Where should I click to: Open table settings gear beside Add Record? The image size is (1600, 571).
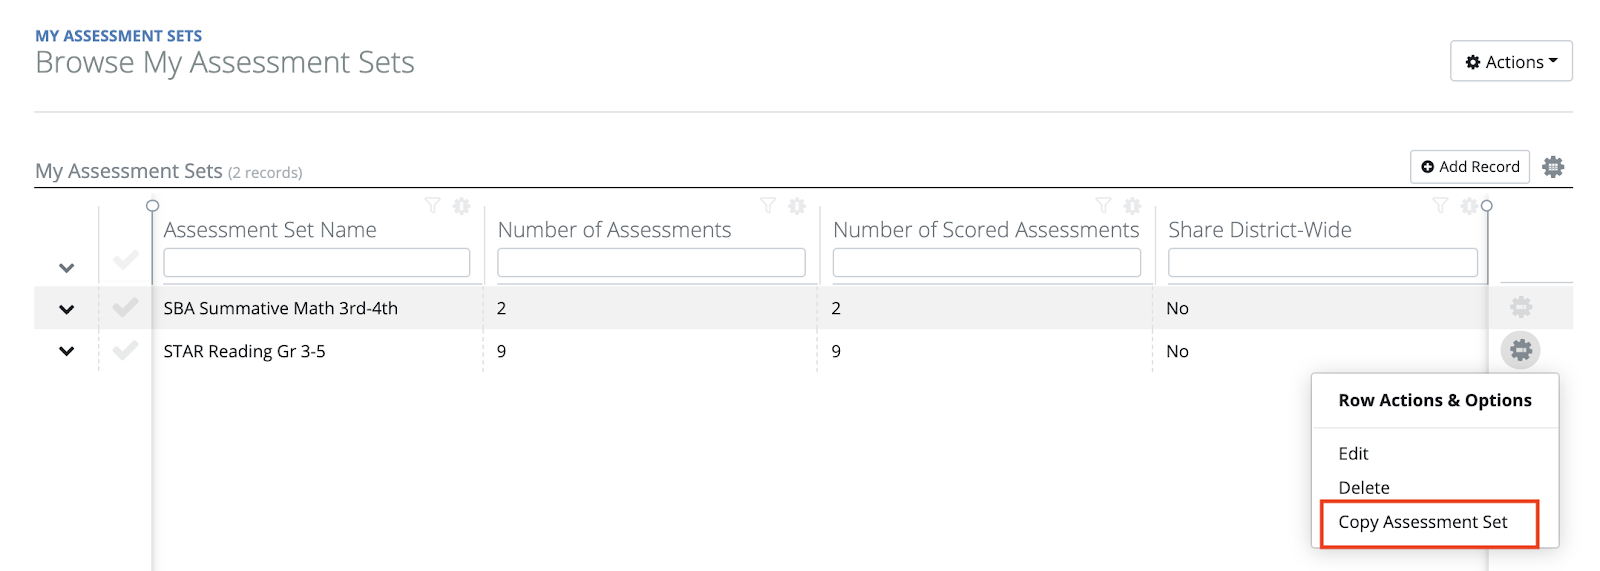point(1552,167)
